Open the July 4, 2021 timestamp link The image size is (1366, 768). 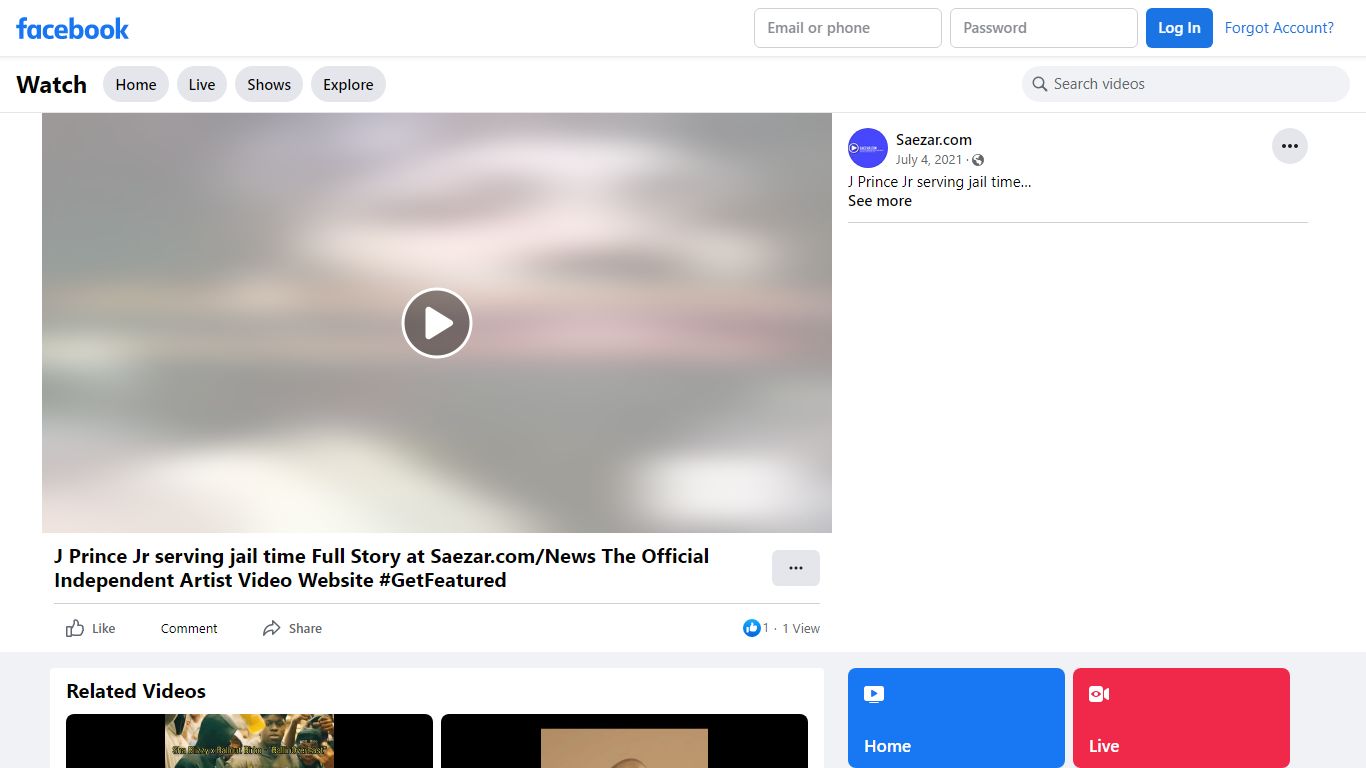click(929, 160)
